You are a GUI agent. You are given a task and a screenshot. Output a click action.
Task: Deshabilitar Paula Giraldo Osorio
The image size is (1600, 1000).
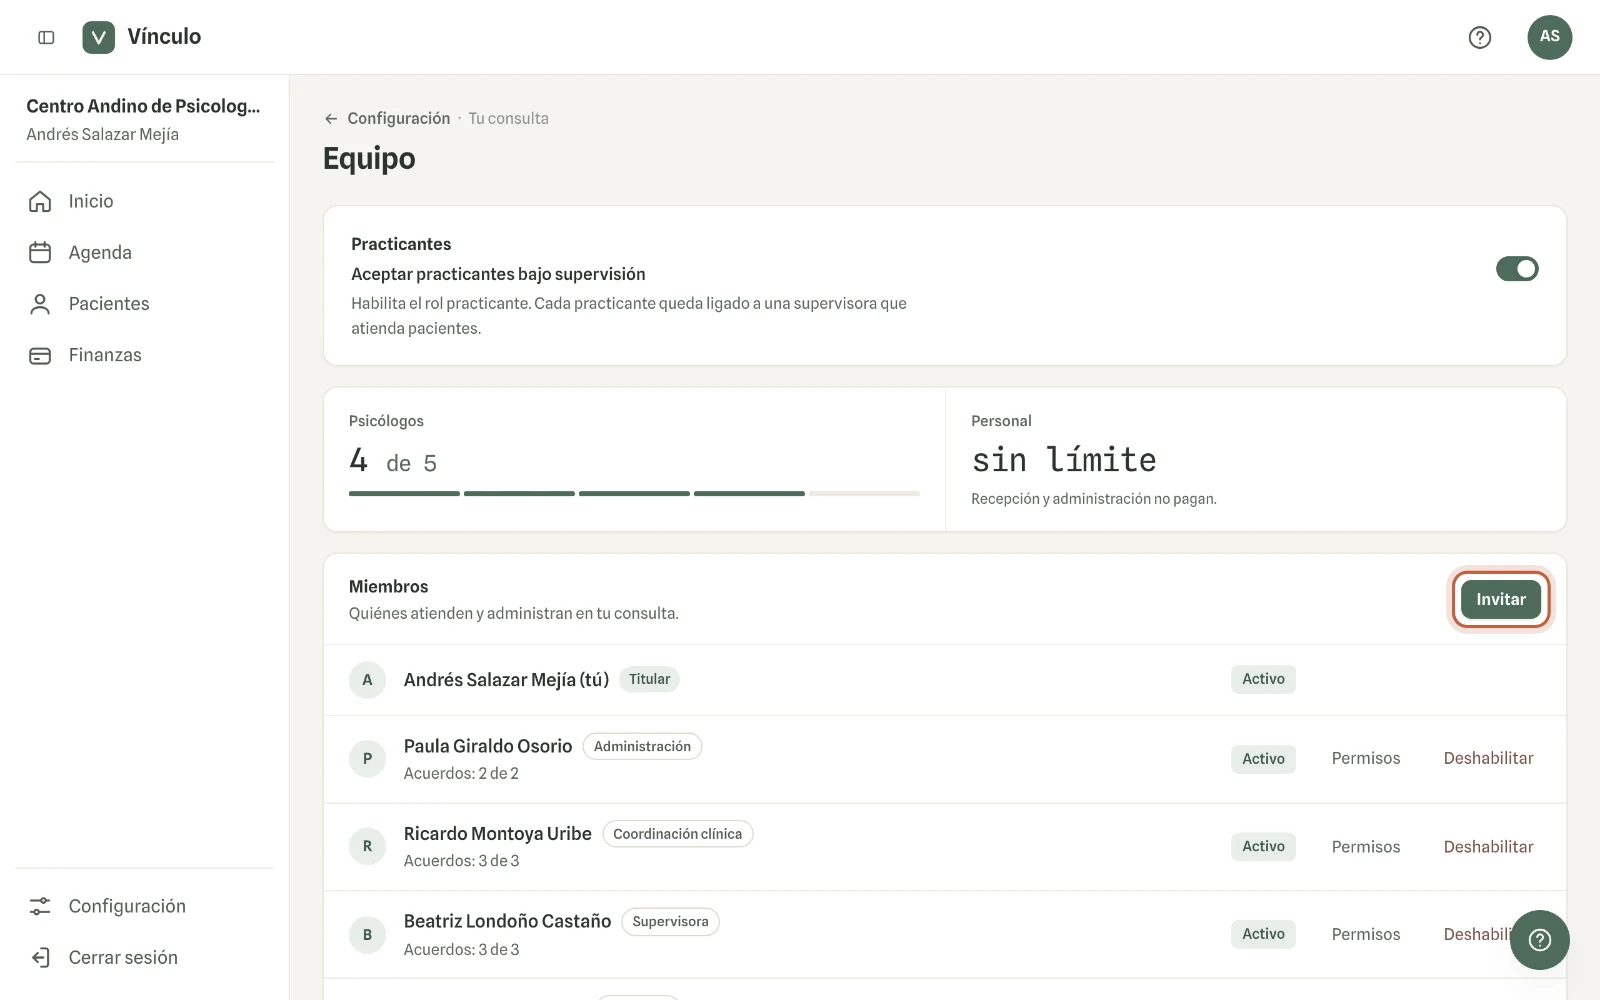click(1488, 758)
